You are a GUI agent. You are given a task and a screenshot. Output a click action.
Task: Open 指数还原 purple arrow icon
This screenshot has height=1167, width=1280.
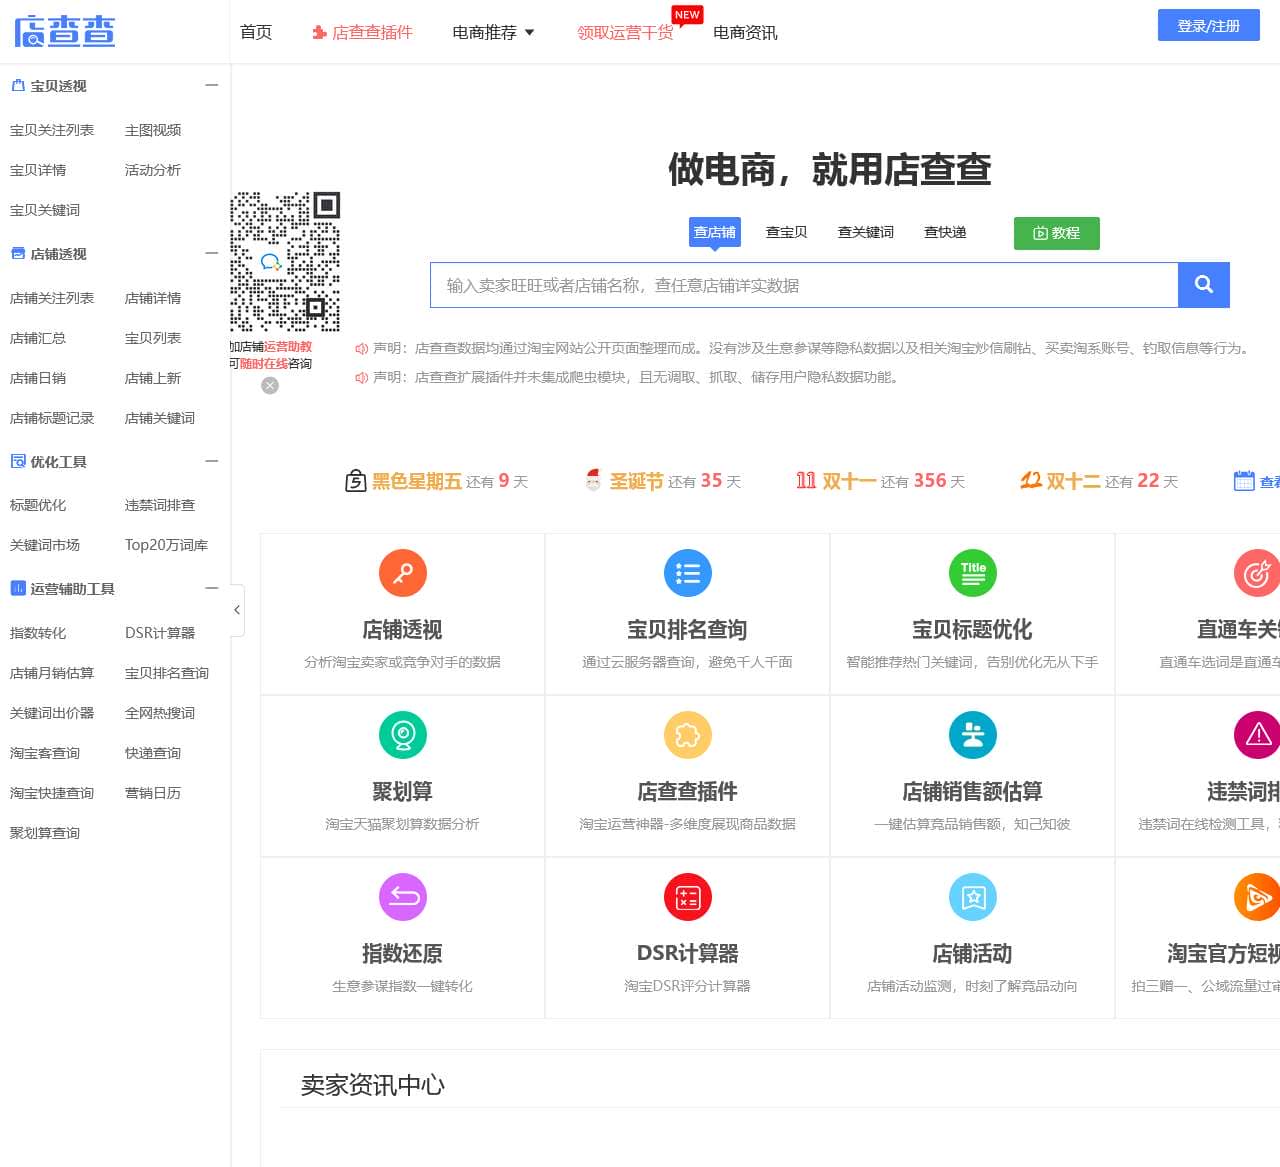coord(403,897)
